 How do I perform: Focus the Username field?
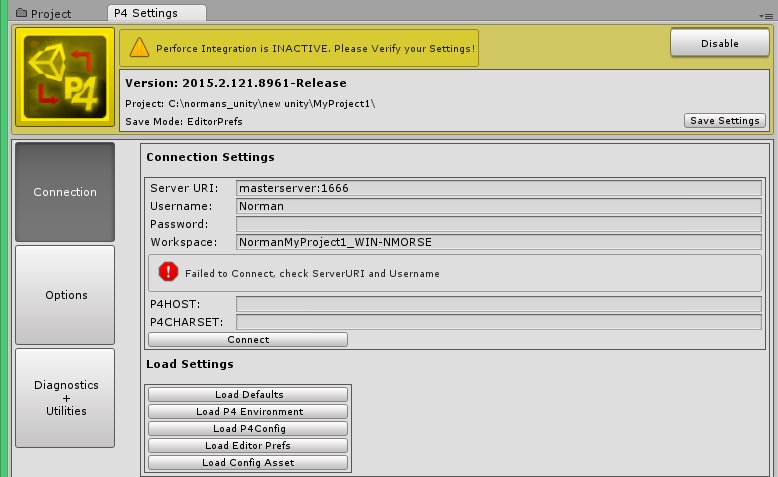[x=499, y=206]
